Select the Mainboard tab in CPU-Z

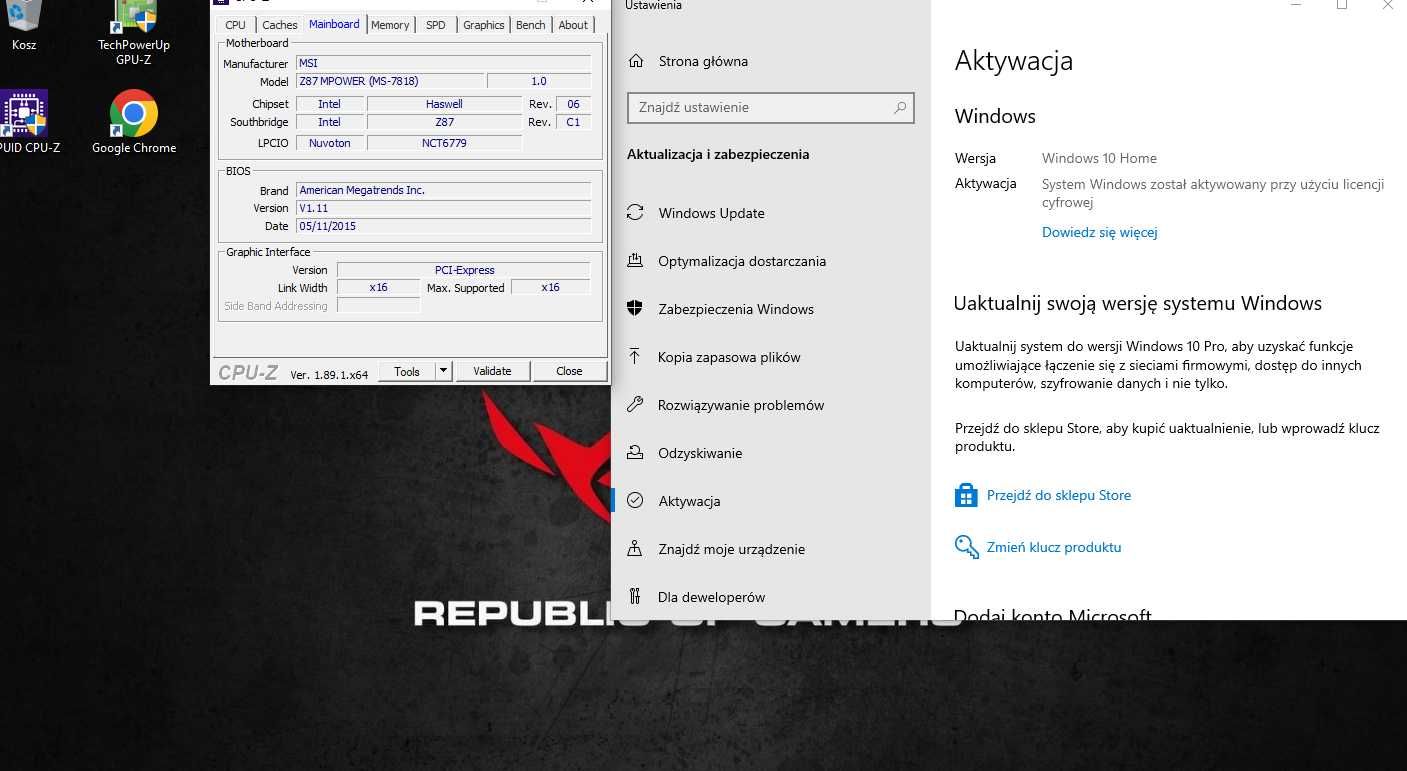coord(334,24)
